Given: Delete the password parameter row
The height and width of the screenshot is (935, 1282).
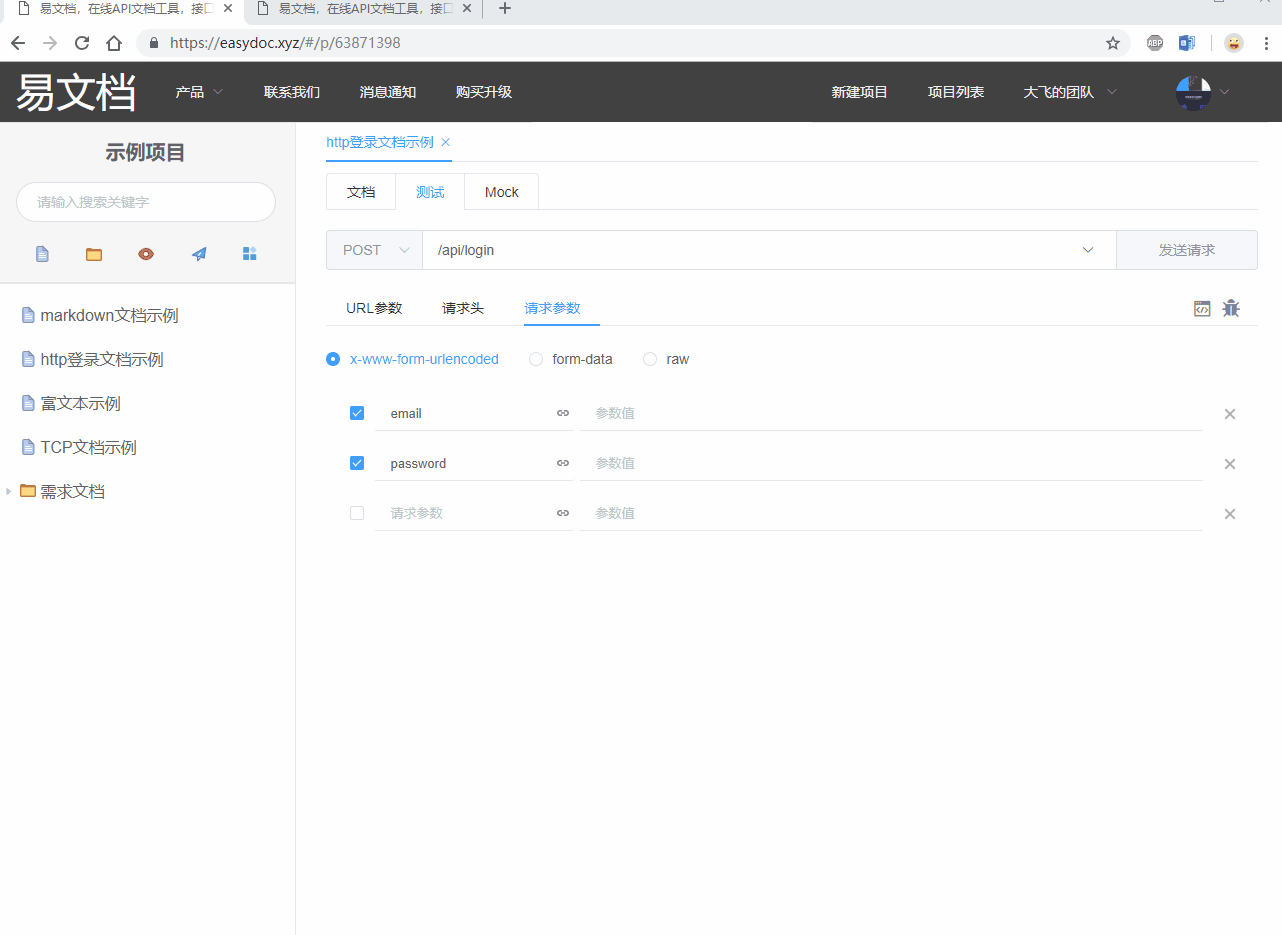Looking at the screenshot, I should (1230, 464).
